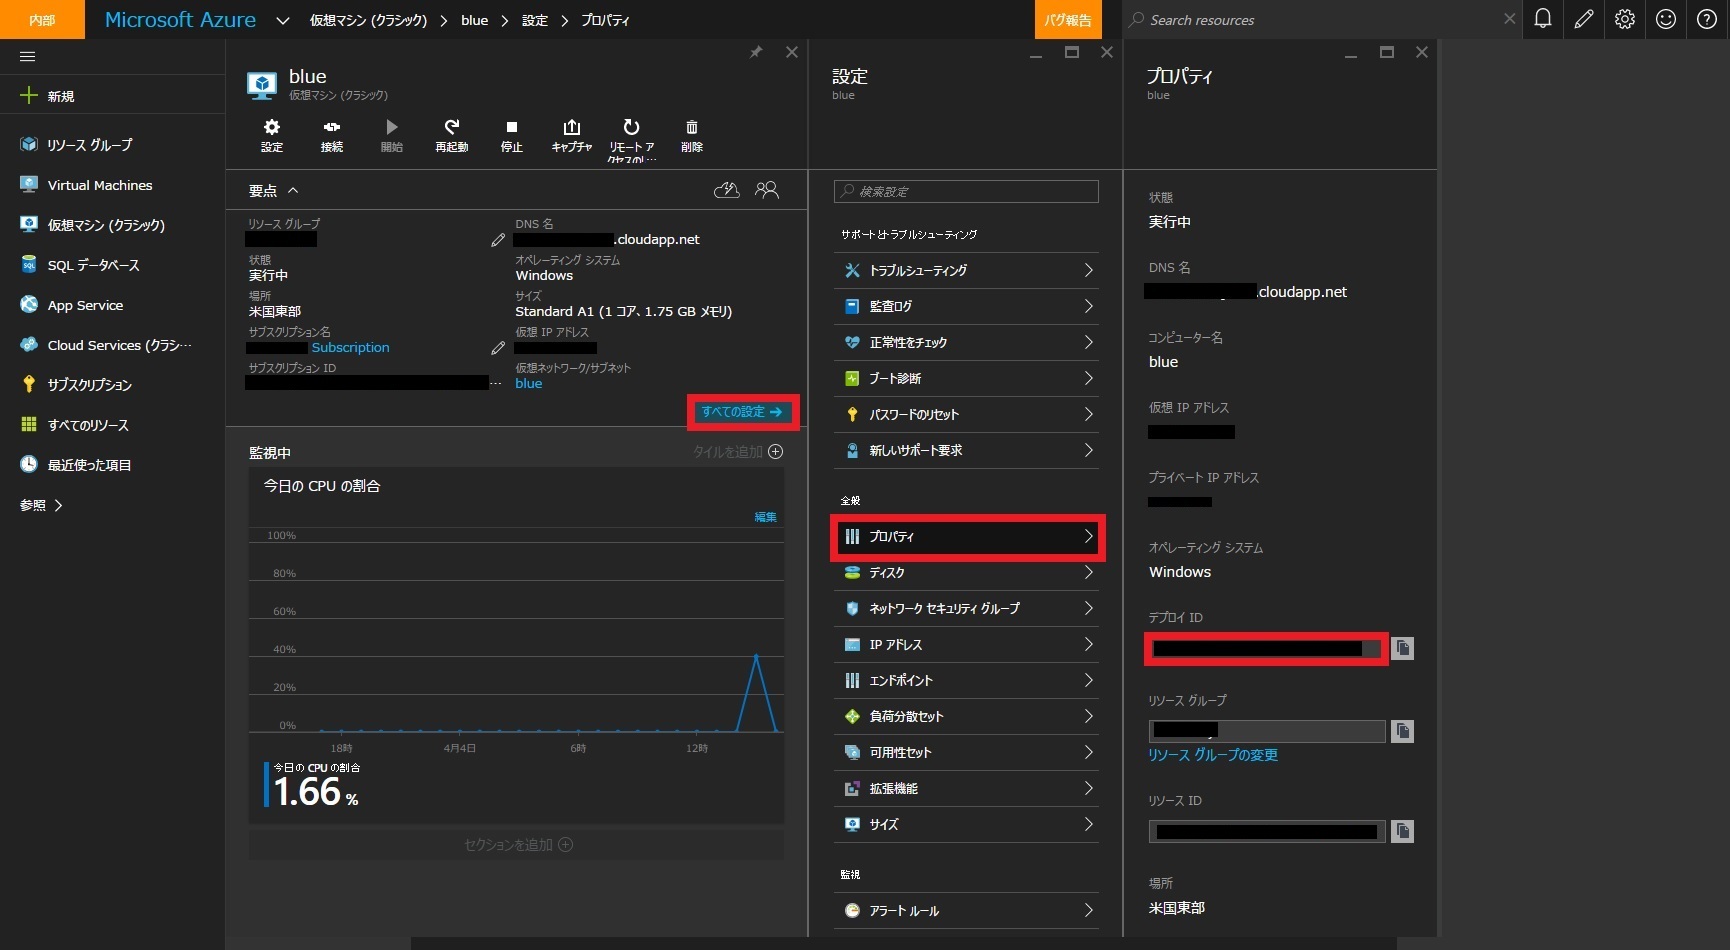Viewport: 1730px width, 950px height.
Task: Copy the リソース グループ value in properties
Action: (1403, 731)
